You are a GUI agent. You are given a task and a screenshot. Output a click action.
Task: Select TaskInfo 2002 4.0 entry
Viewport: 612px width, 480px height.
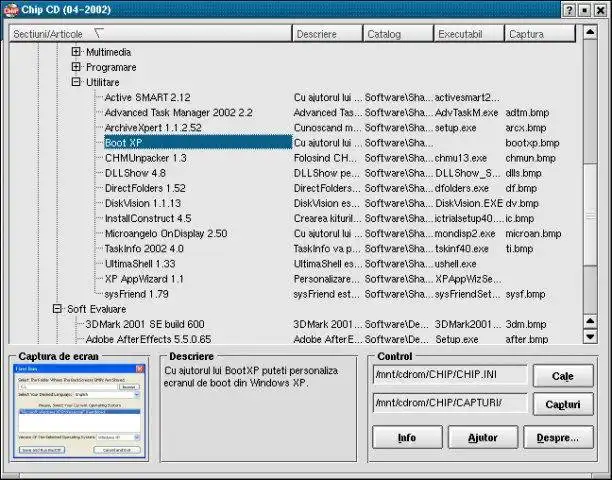click(x=144, y=249)
